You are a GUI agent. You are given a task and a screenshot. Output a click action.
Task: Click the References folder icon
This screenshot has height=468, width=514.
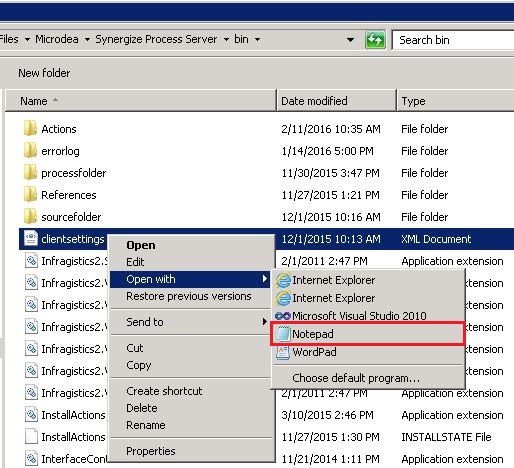tap(30, 195)
